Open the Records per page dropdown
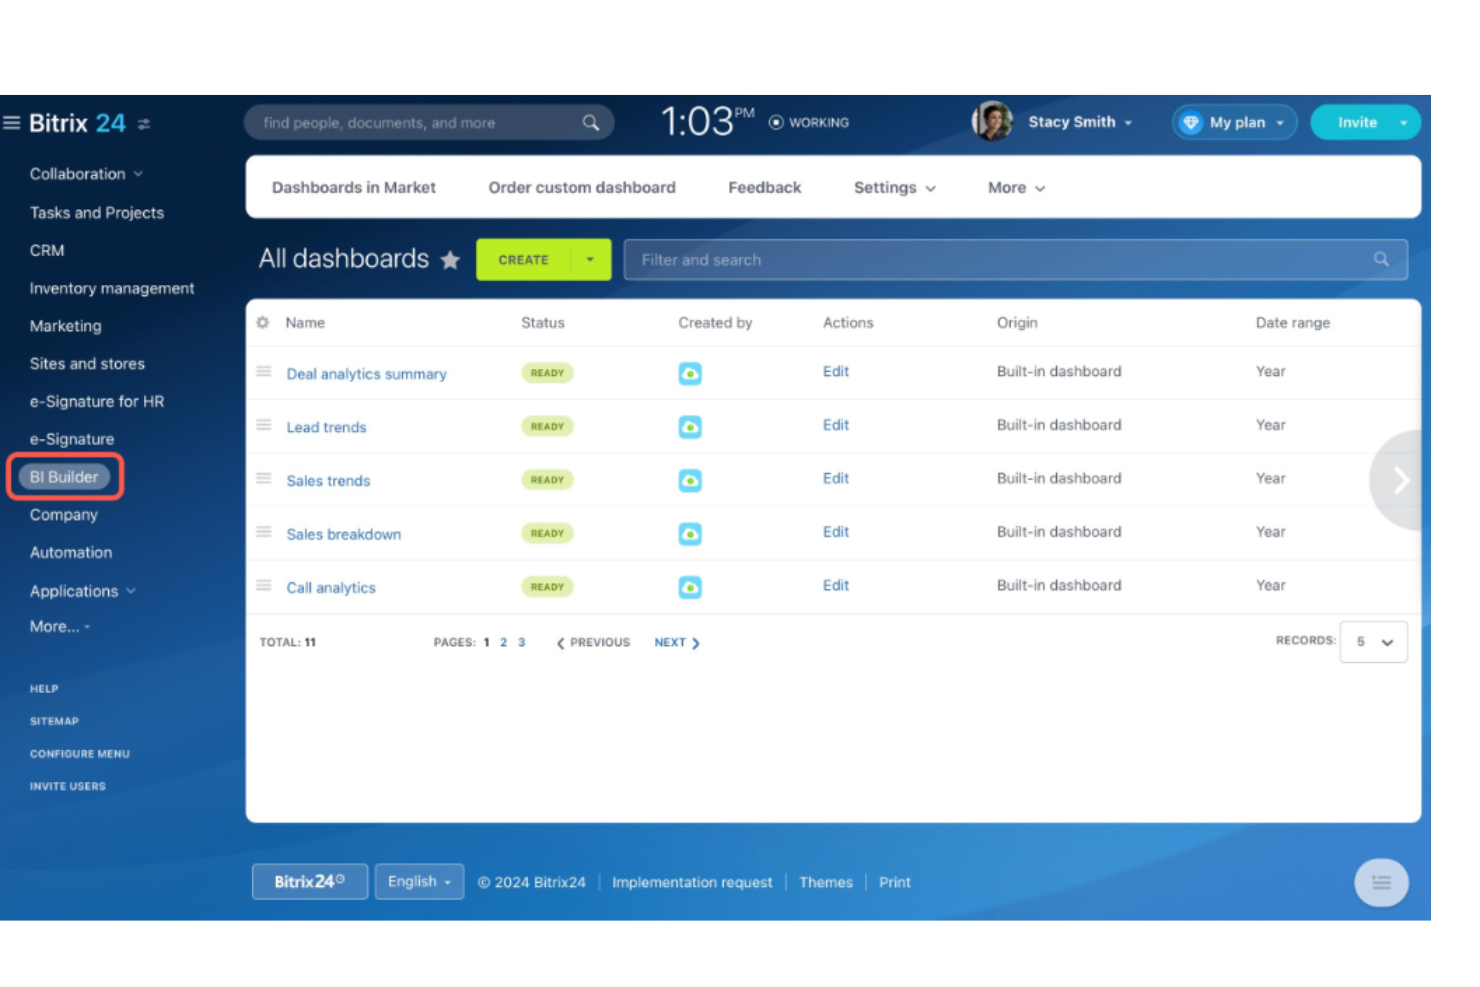This screenshot has height=987, width=1480. (x=1374, y=642)
